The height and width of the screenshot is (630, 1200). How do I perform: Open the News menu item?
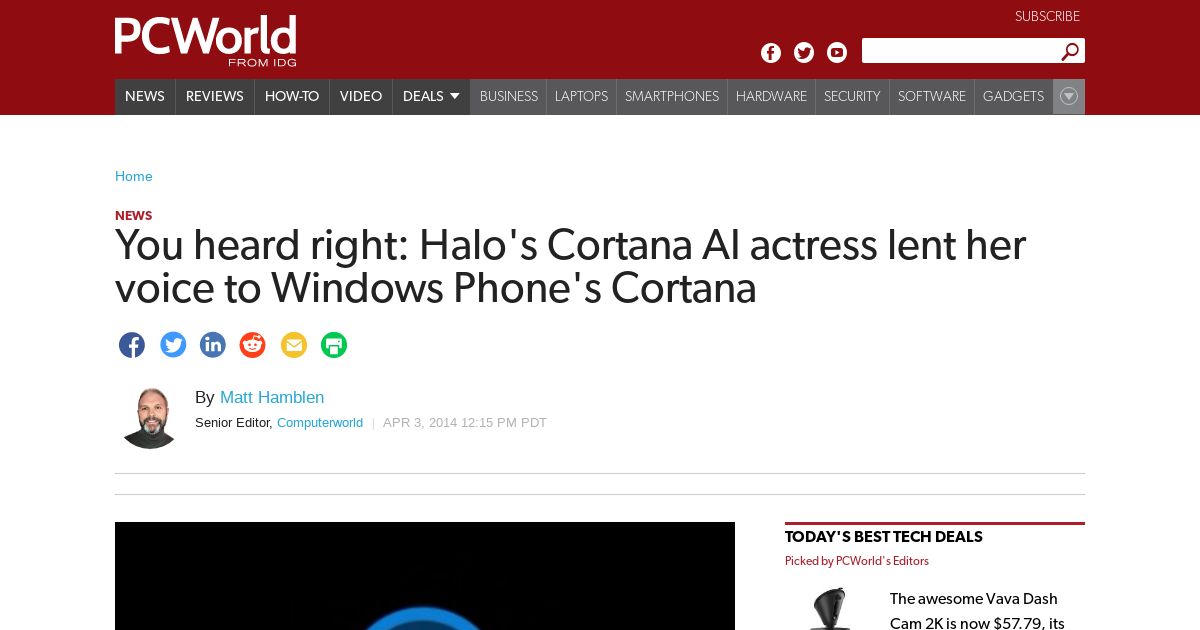145,96
